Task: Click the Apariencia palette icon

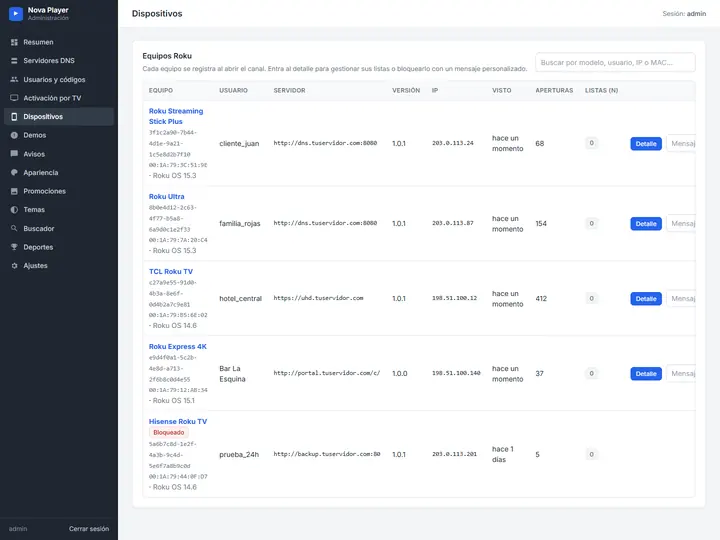Action: point(14,173)
